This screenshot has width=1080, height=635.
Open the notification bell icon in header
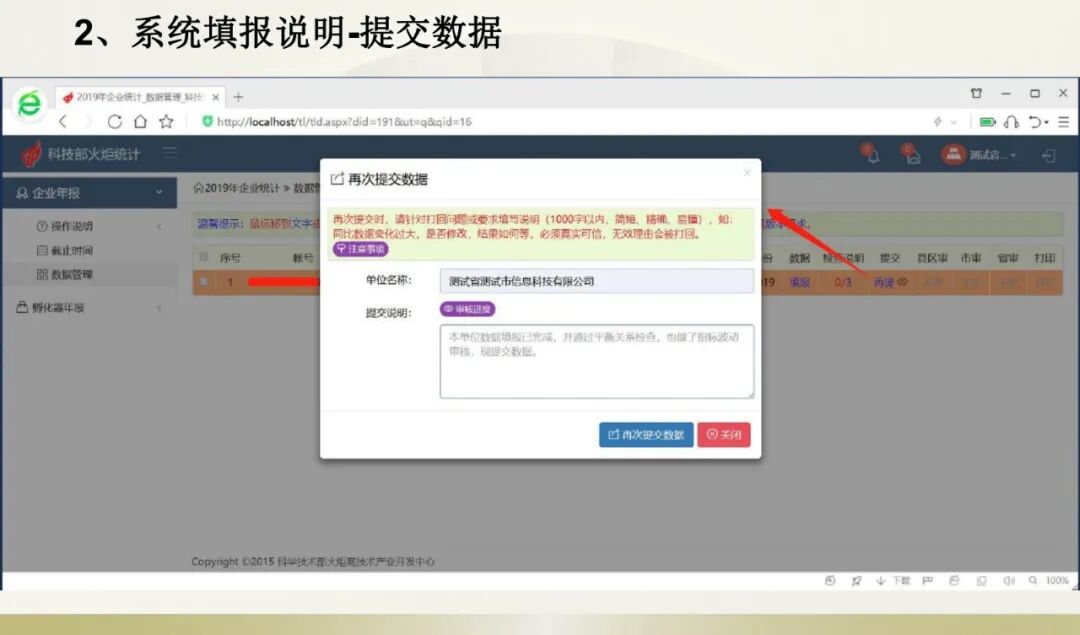[871, 154]
